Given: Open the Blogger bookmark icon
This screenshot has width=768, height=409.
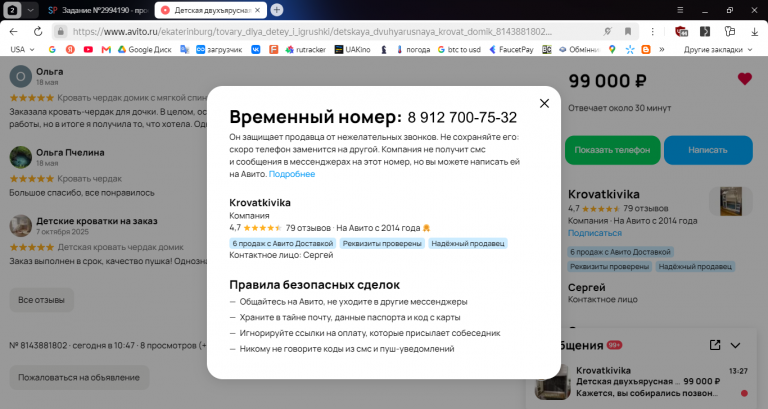Looking at the screenshot, I should 646,49.
